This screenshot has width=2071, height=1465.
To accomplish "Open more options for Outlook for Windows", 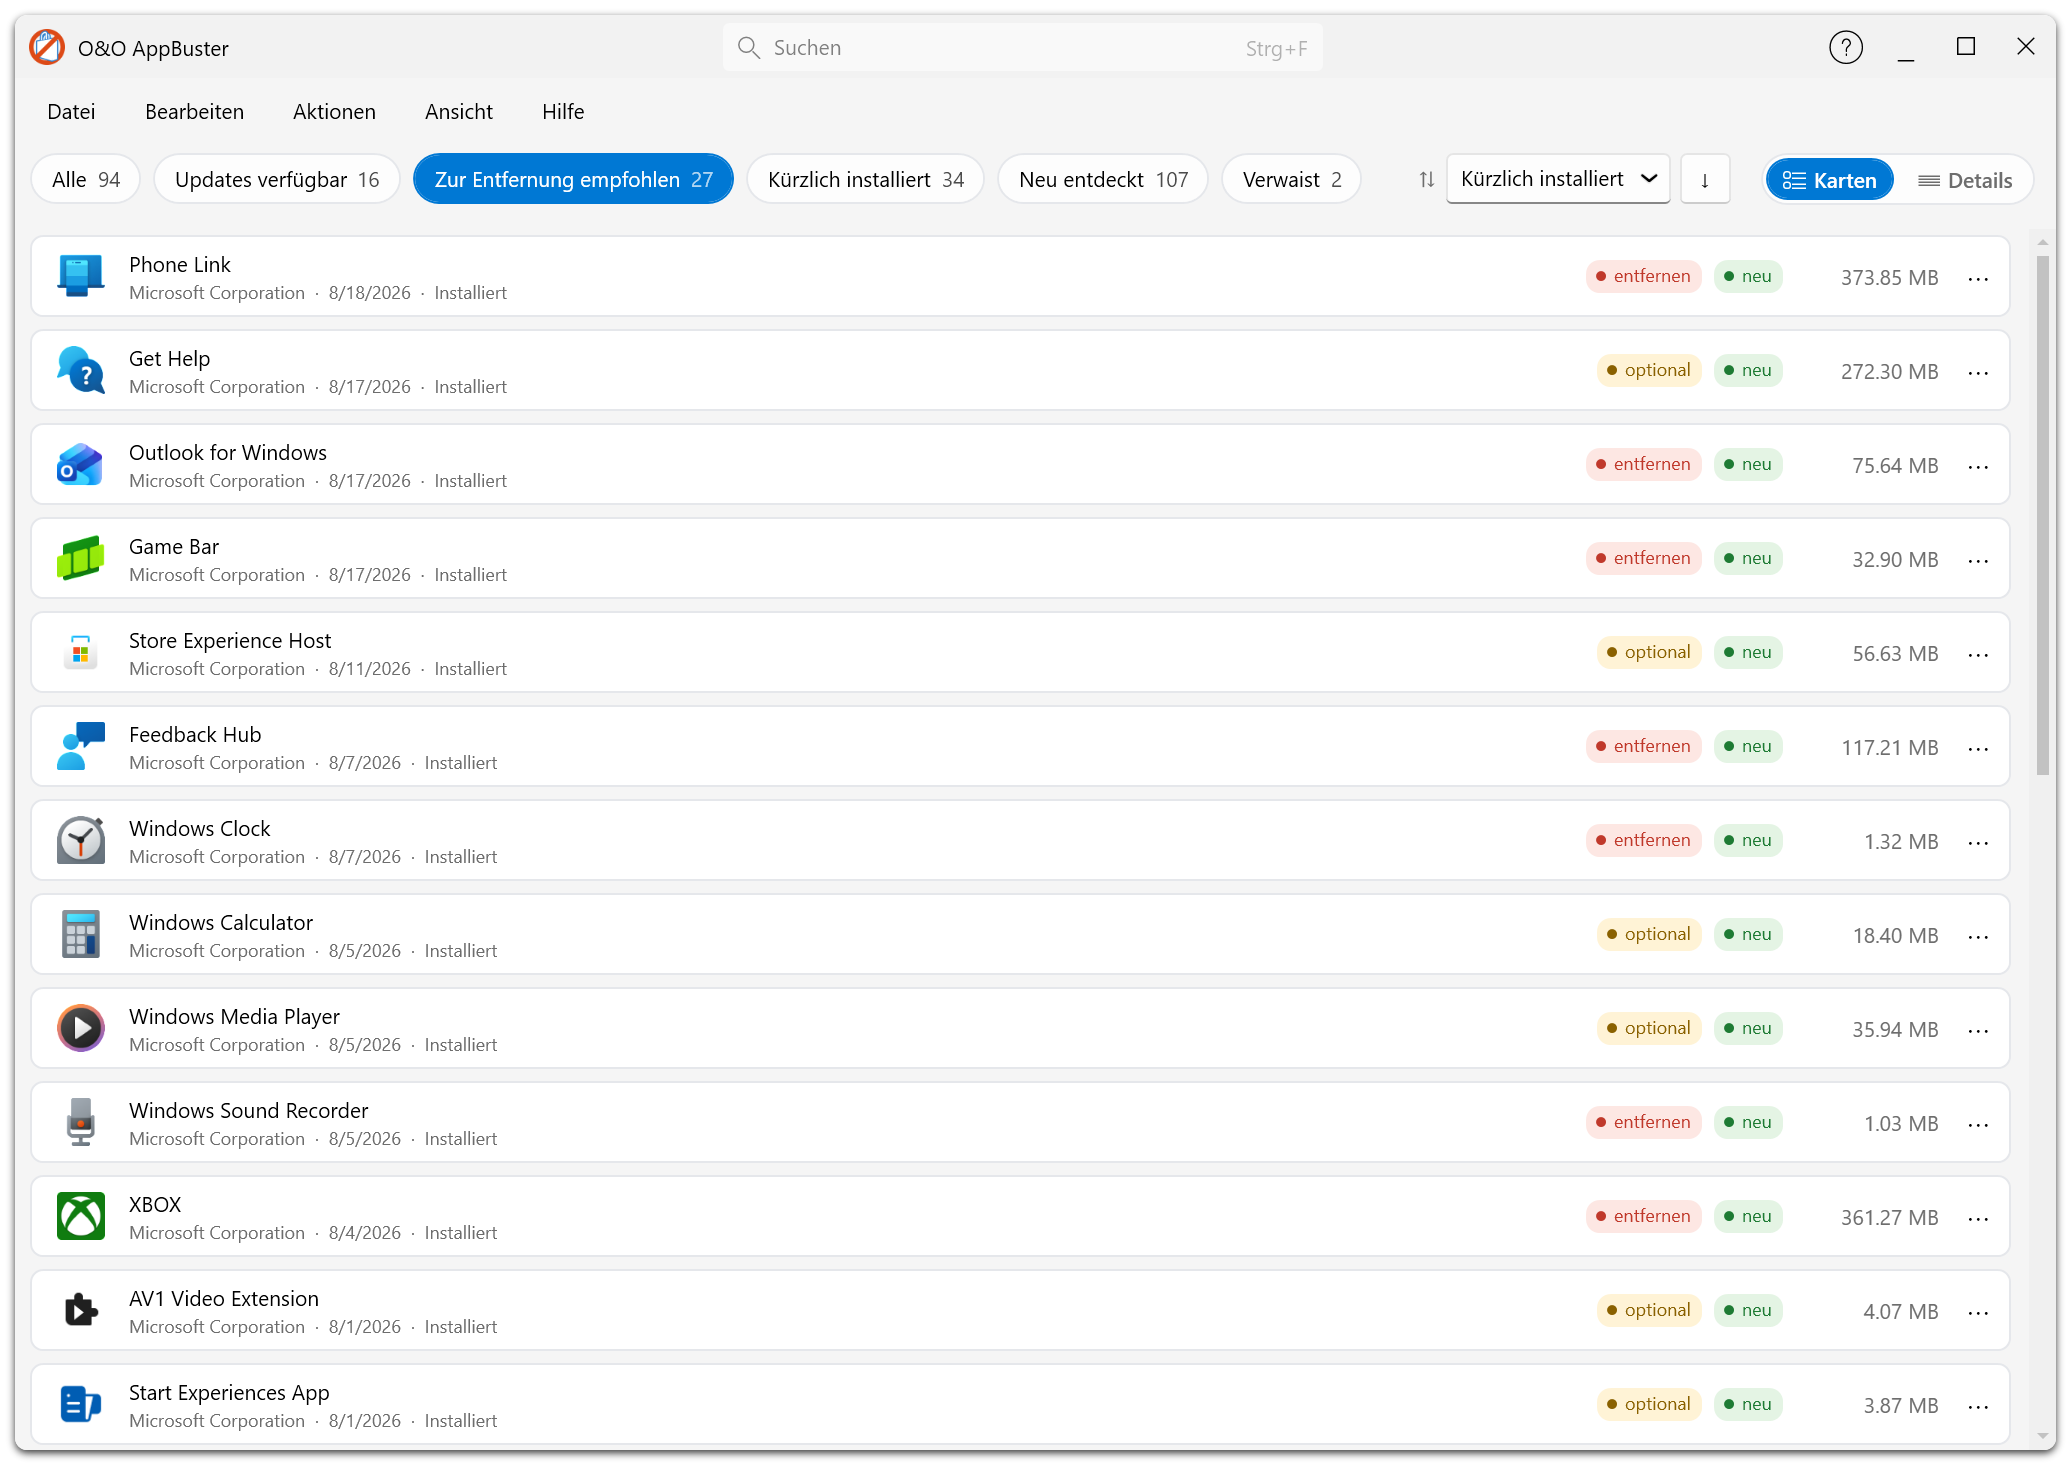I will click(x=1978, y=466).
